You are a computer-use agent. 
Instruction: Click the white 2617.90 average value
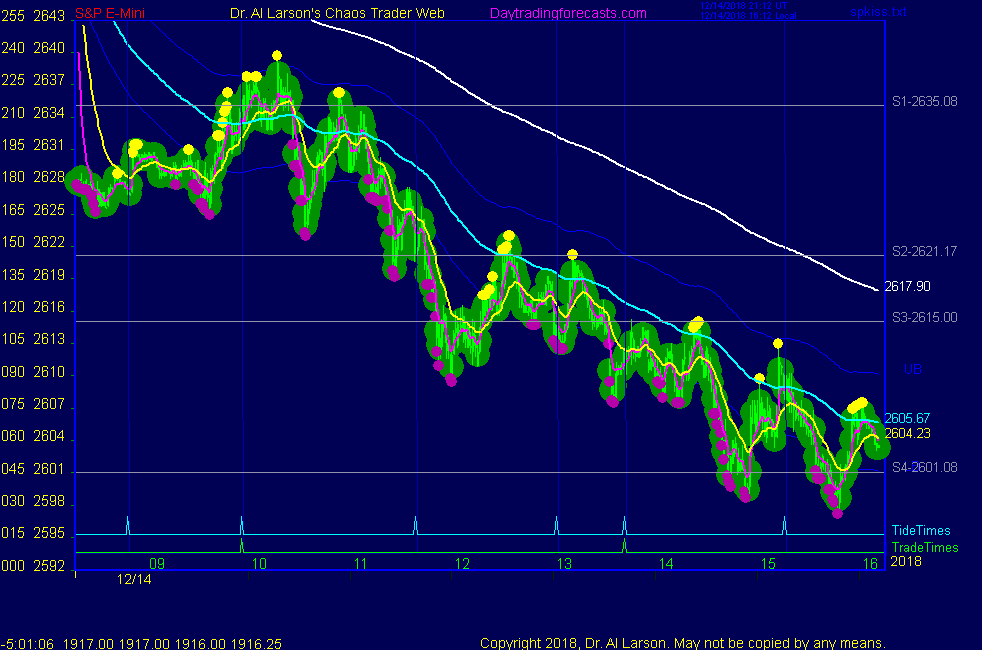[907, 286]
